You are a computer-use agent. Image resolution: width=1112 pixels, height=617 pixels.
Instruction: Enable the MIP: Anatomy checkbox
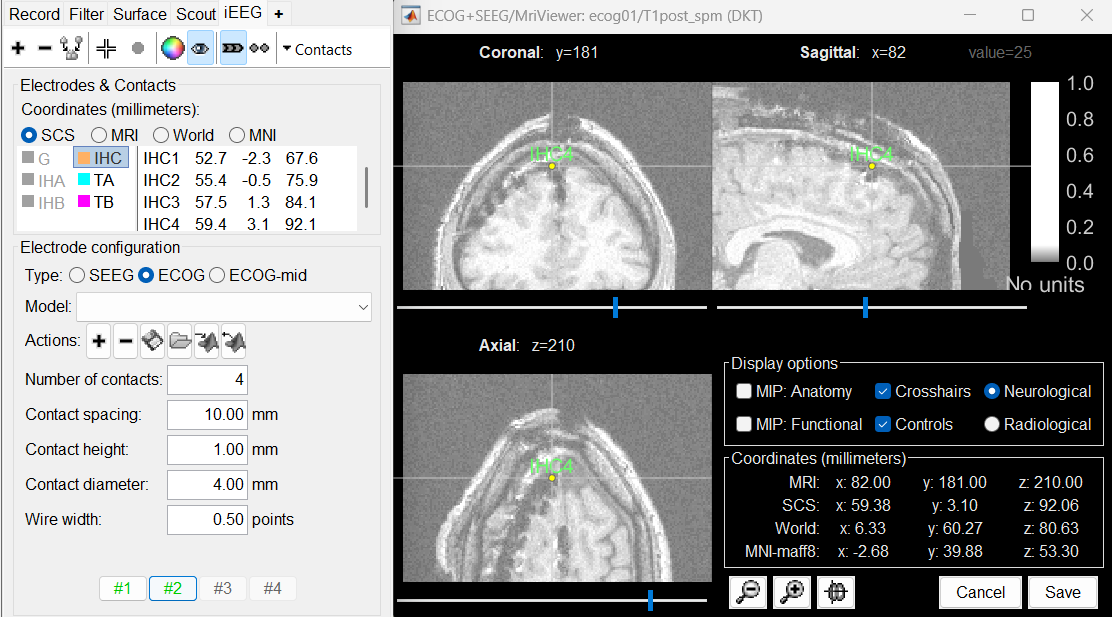coord(744,392)
